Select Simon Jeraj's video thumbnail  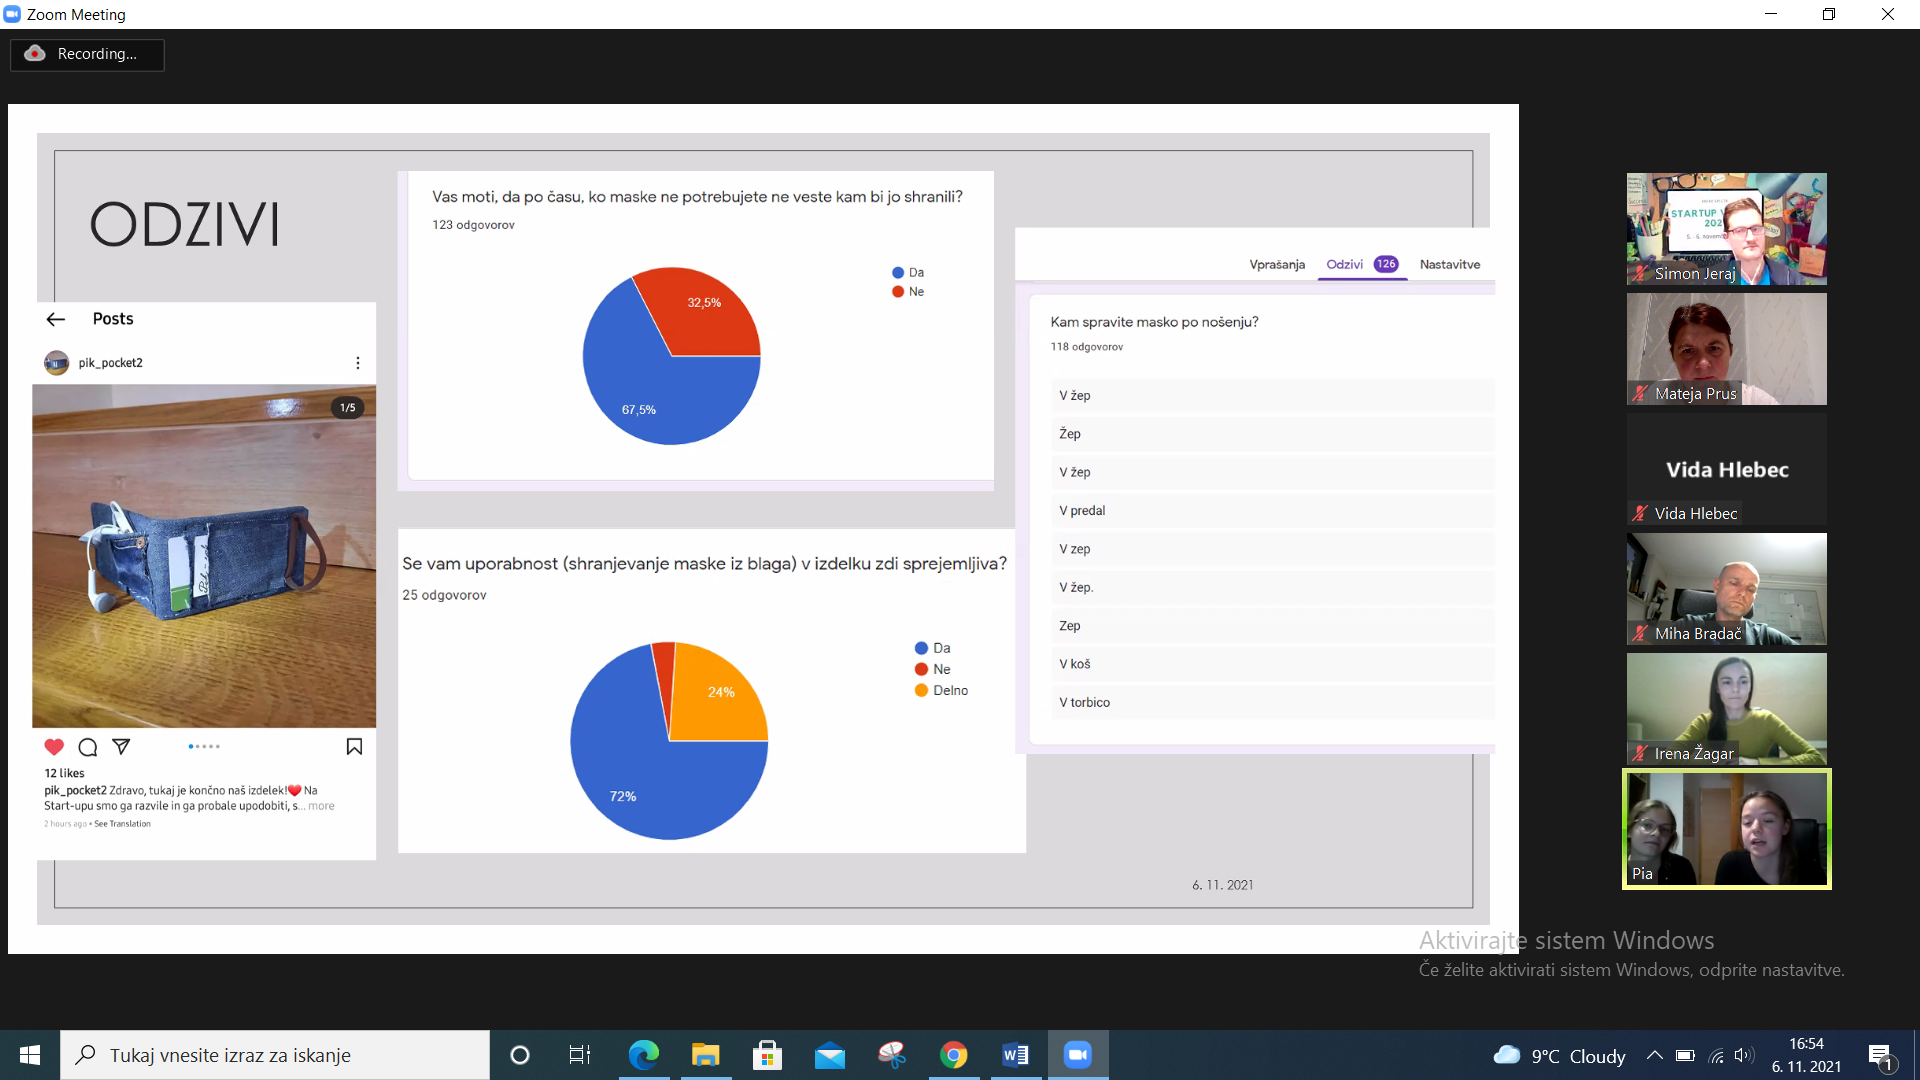click(1726, 229)
